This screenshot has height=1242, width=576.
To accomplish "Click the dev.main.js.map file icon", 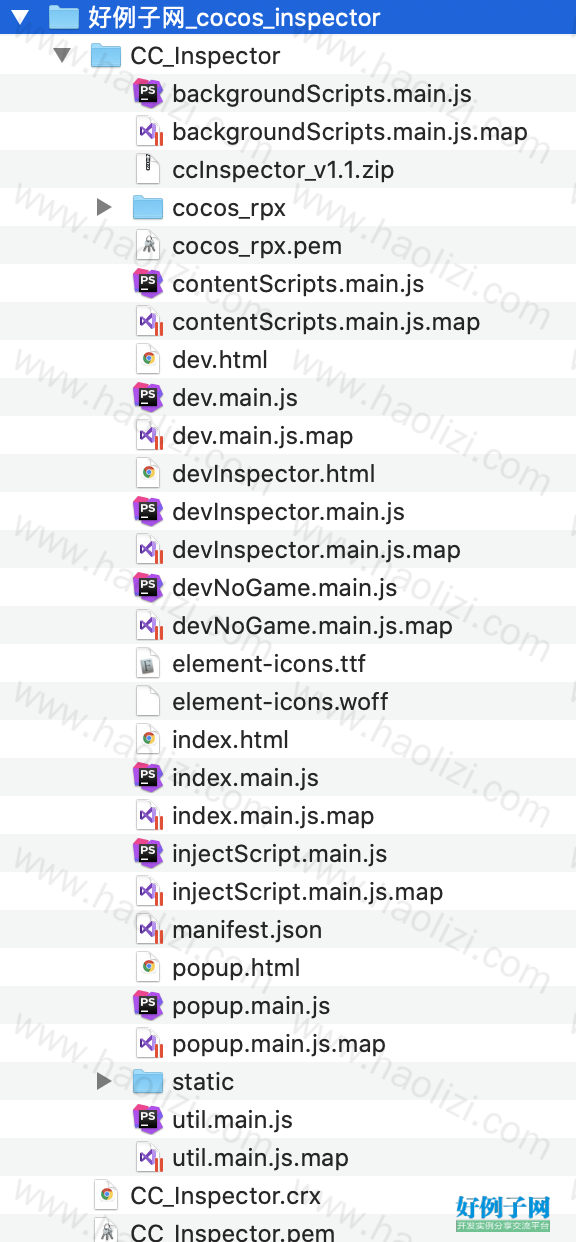I will (148, 435).
